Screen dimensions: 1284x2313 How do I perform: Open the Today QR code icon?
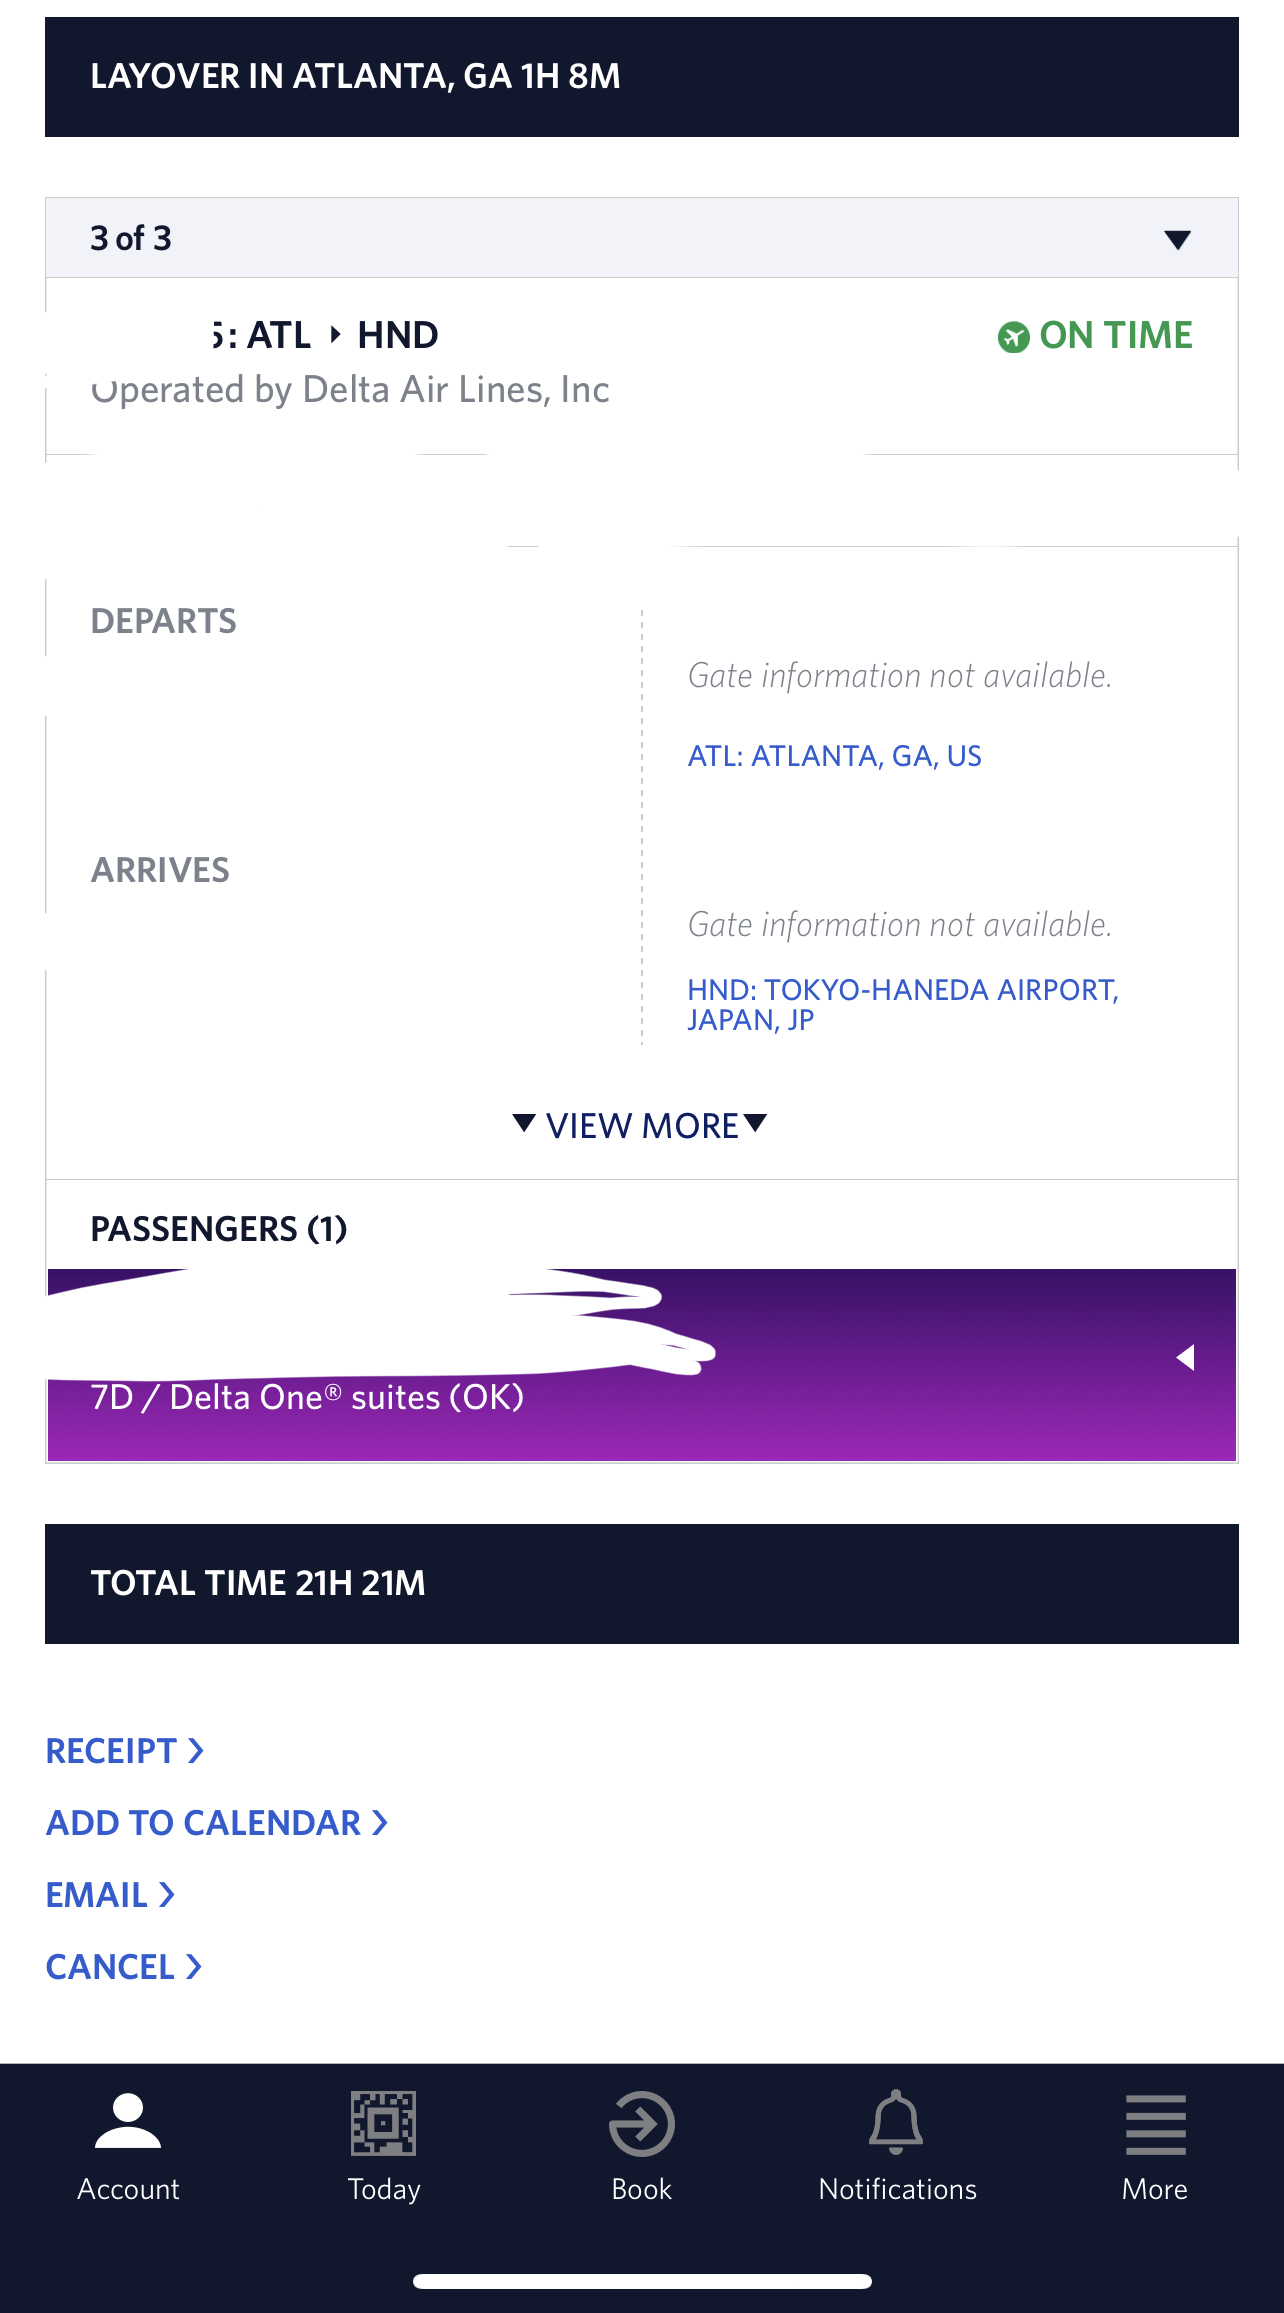click(x=384, y=2122)
